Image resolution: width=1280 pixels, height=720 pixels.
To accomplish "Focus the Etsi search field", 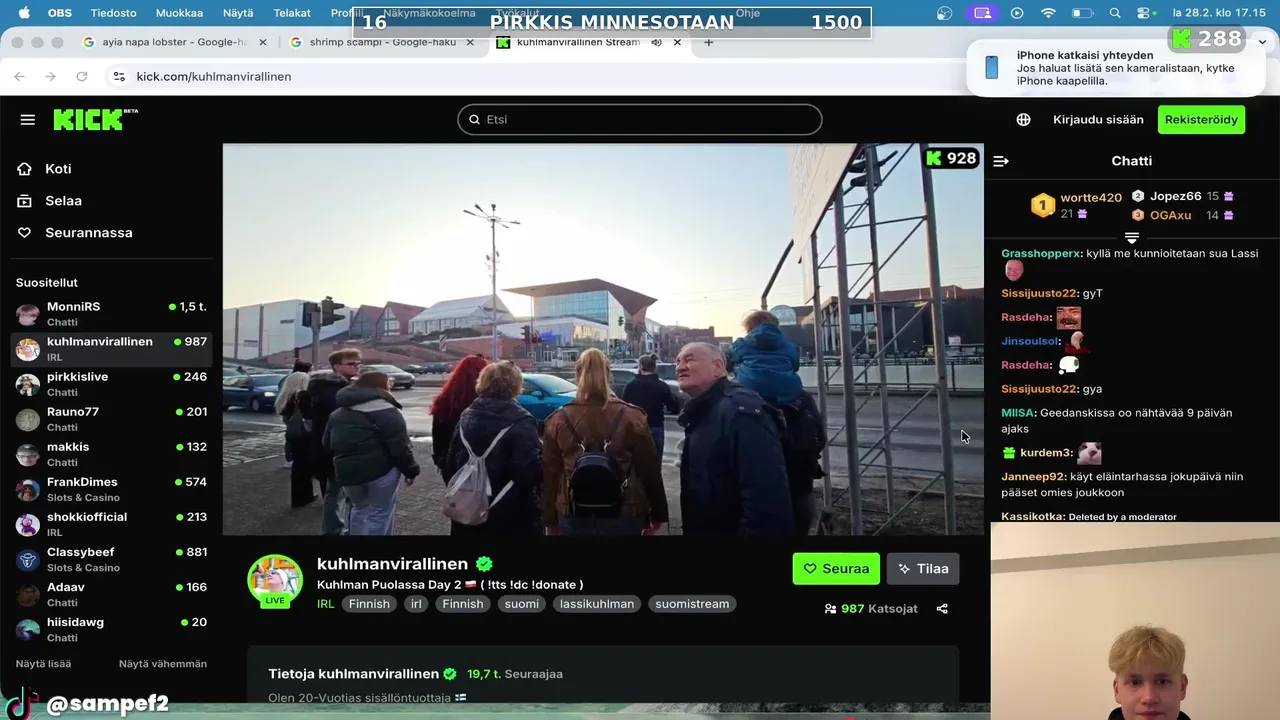I will (640, 119).
